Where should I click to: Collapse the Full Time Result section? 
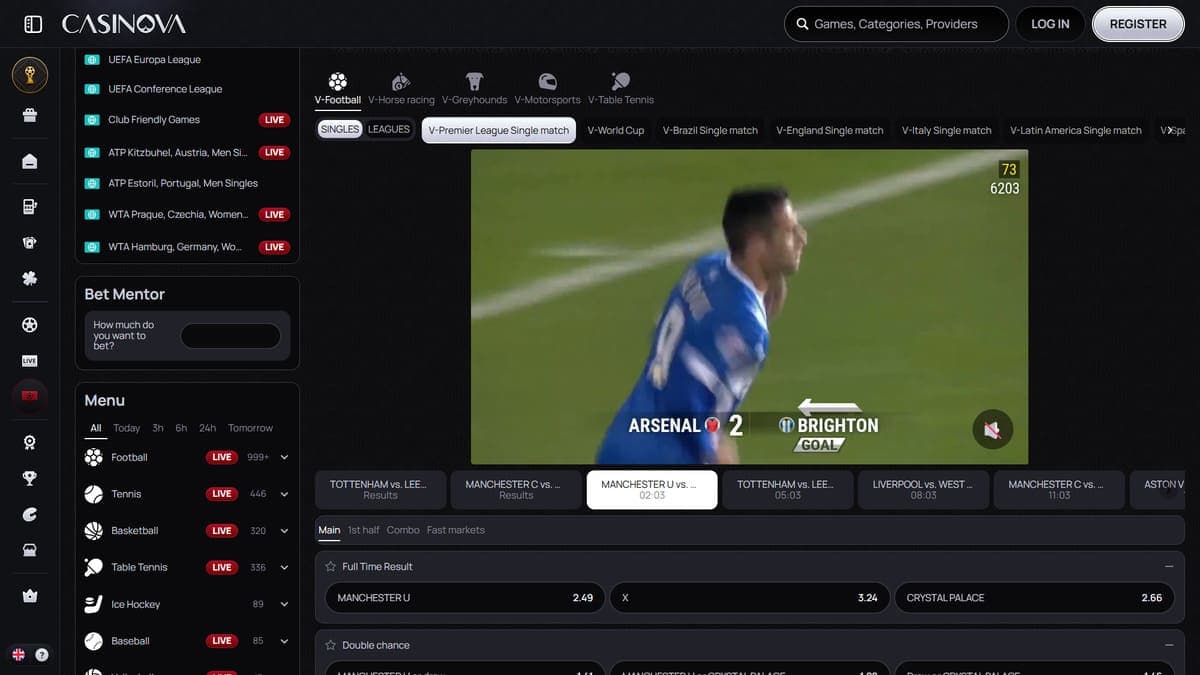coord(1169,567)
